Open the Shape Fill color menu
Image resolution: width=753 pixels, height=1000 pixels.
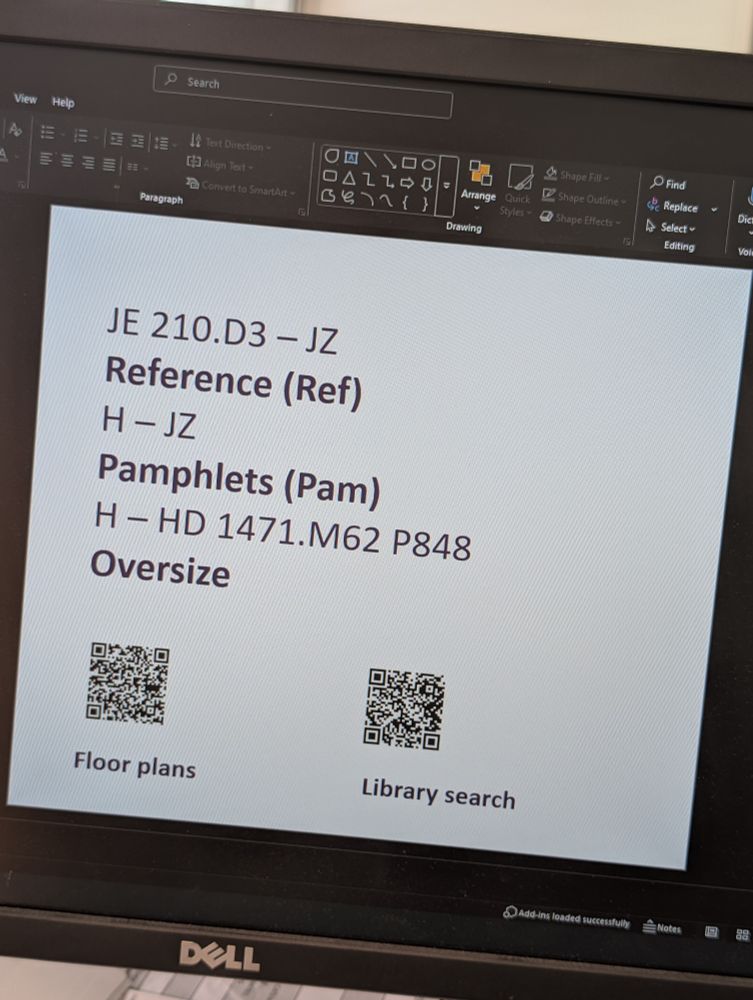577,175
